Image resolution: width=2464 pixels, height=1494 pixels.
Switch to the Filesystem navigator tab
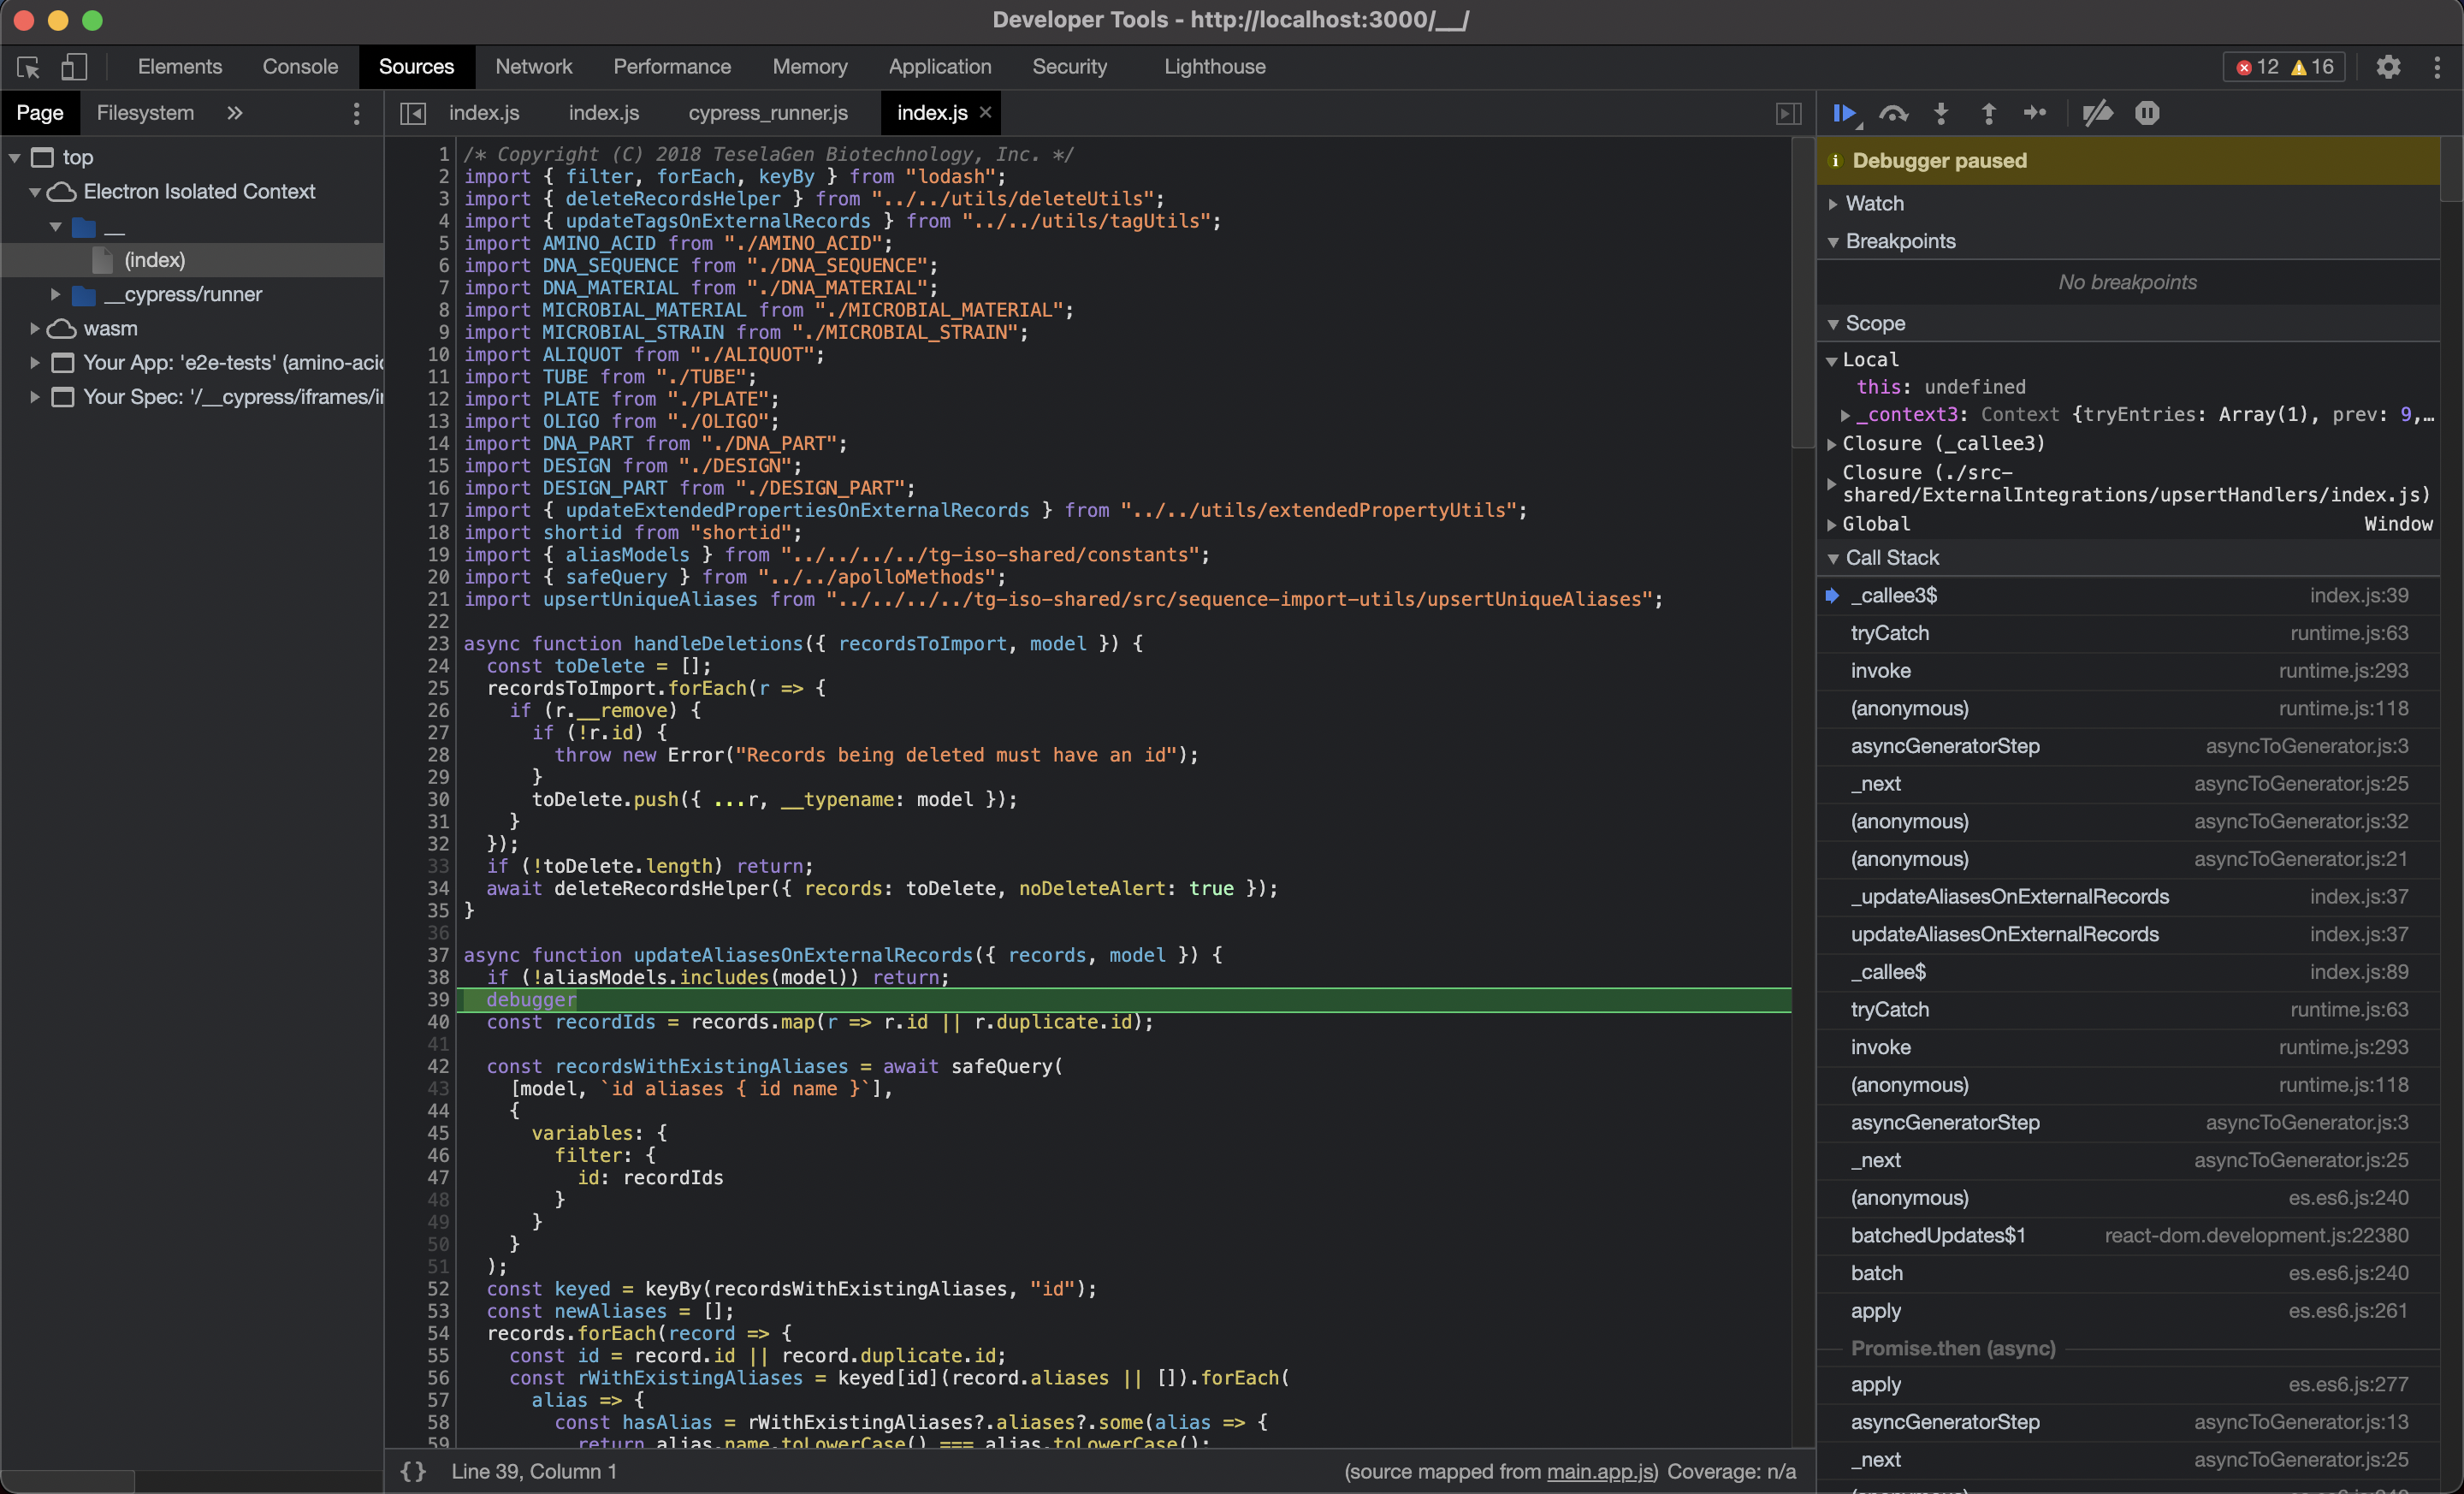coord(145,113)
